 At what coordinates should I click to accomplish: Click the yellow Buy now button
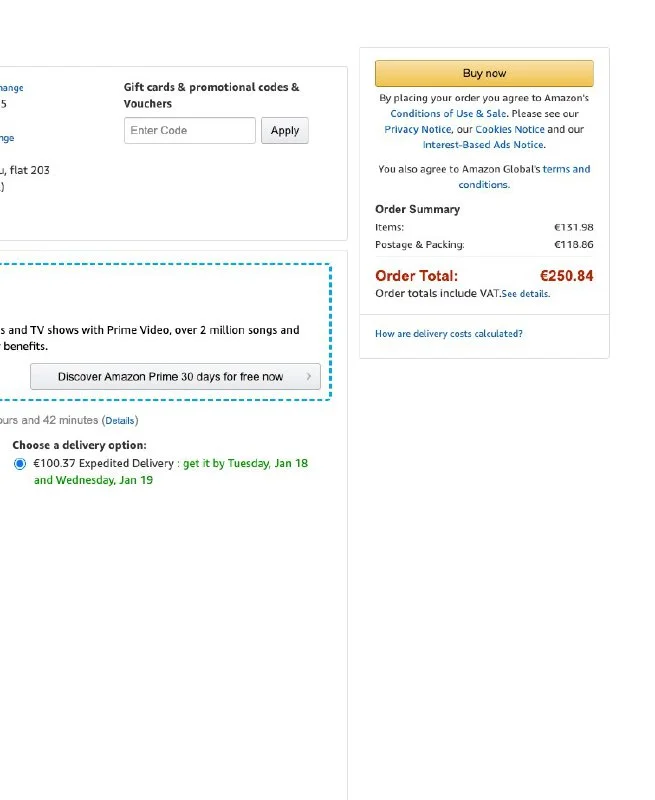tap(484, 73)
